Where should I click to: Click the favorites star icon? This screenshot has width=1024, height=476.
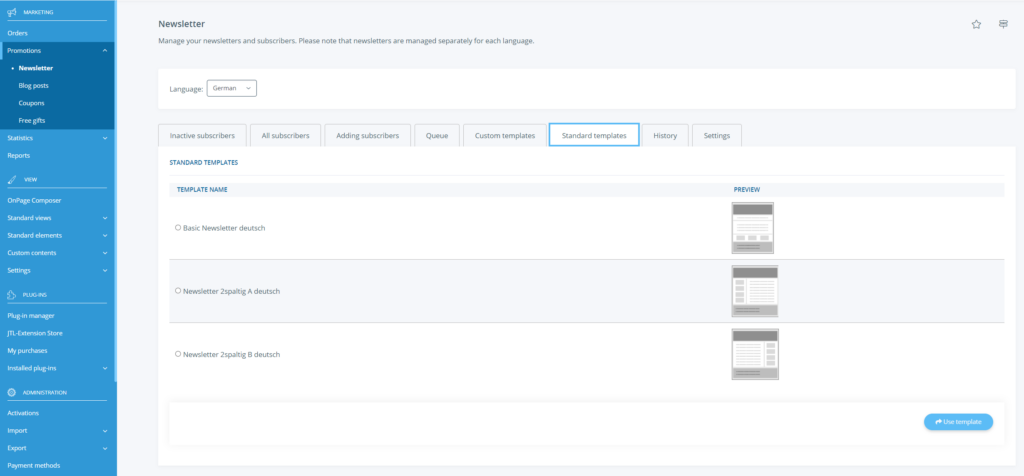click(x=976, y=25)
